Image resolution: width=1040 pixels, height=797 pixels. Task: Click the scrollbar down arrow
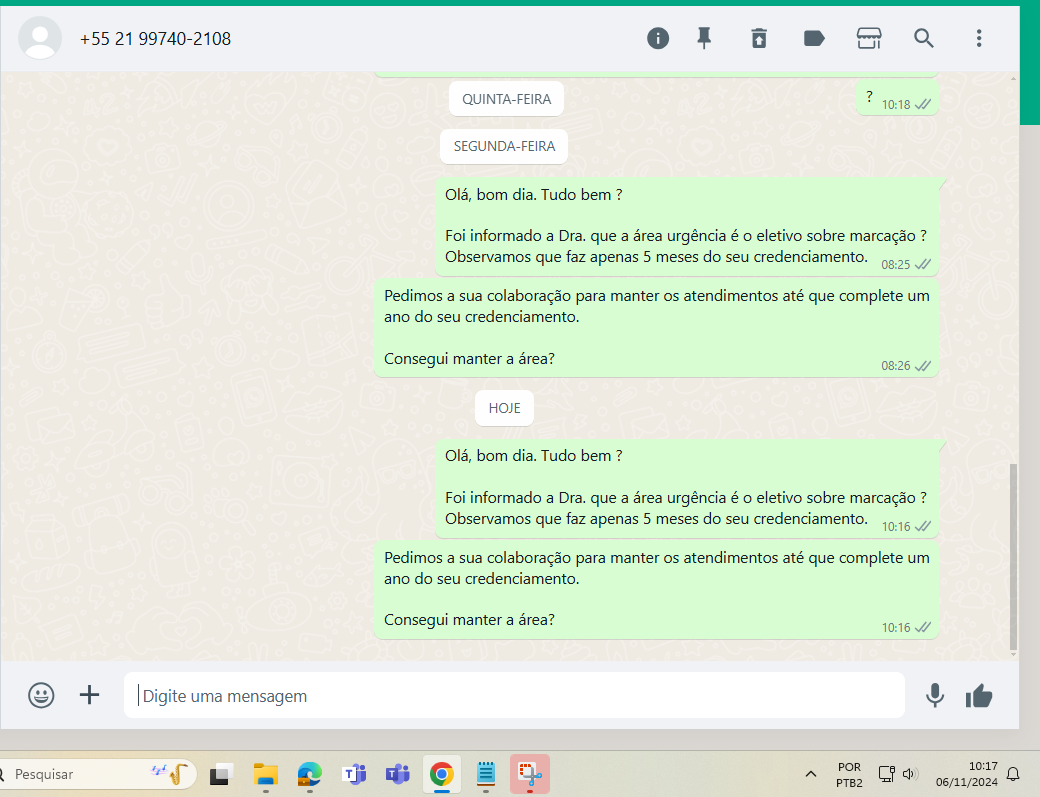coord(1013,654)
